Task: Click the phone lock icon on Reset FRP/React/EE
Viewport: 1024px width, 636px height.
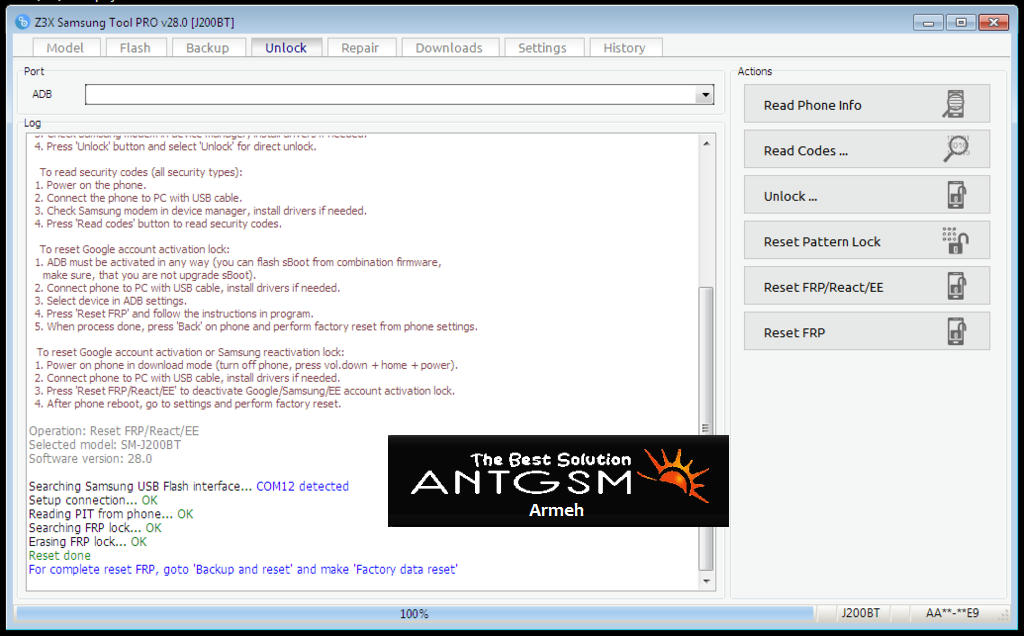Action: (957, 286)
